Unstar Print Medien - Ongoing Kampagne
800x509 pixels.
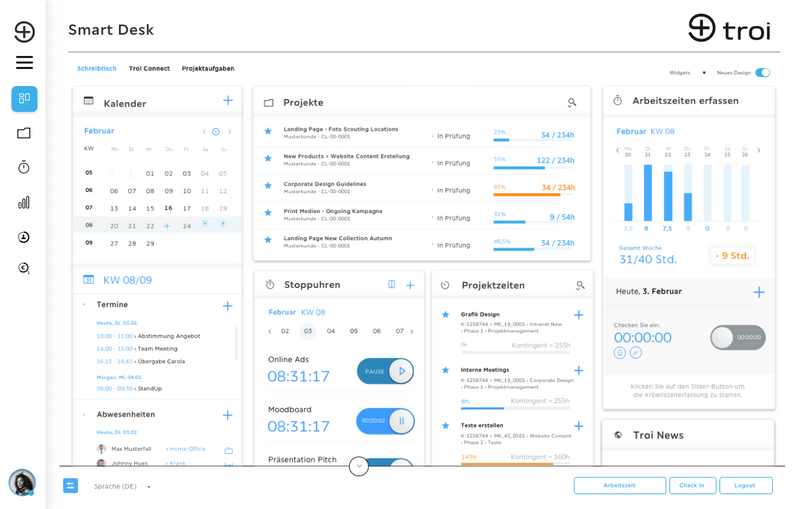pyautogui.click(x=268, y=213)
